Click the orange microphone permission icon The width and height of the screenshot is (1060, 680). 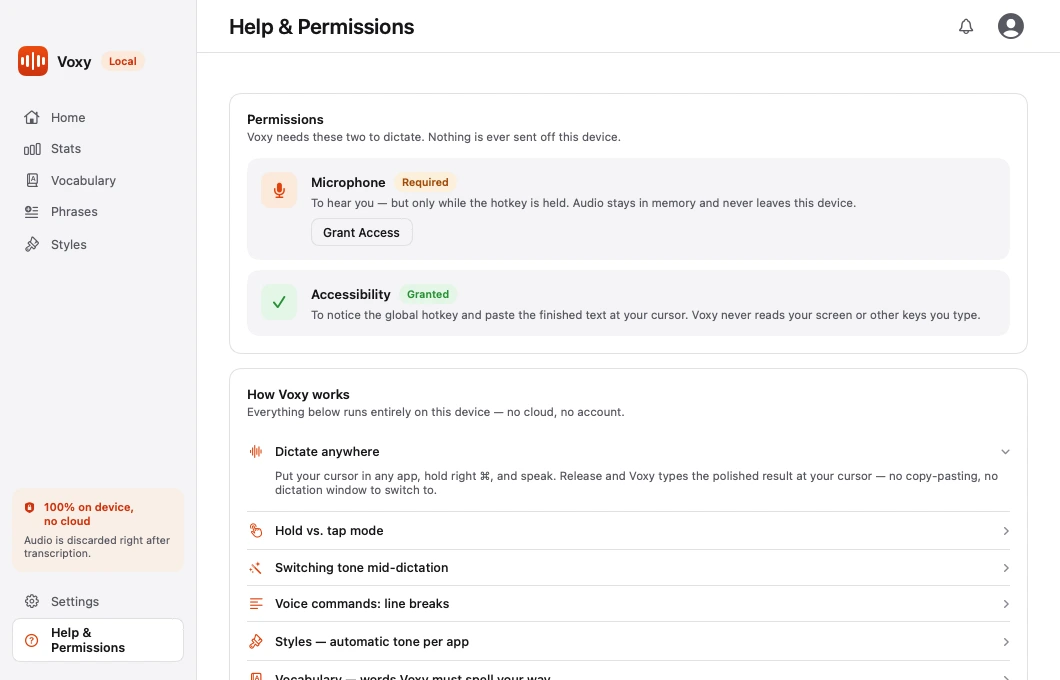279,190
